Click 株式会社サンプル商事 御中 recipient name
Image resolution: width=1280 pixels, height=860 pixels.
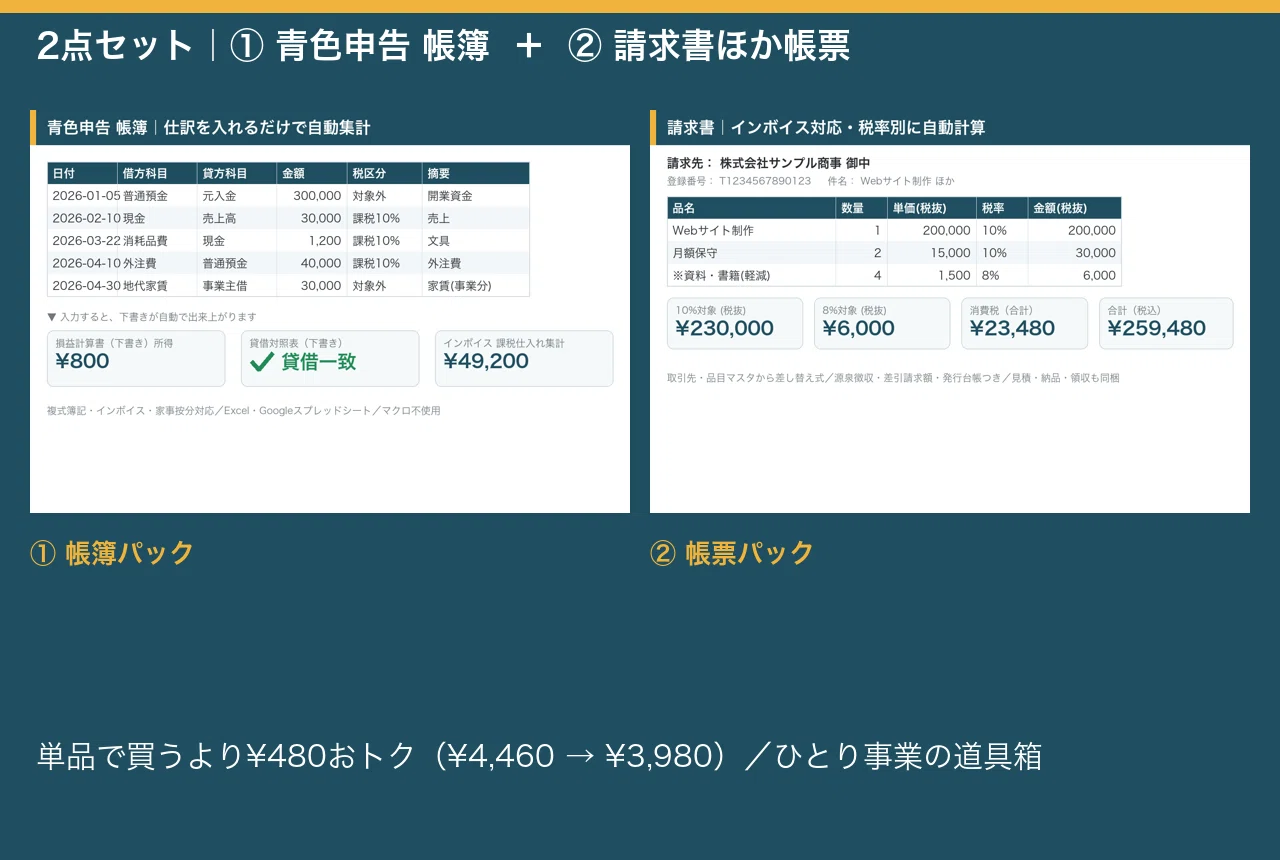(x=795, y=163)
